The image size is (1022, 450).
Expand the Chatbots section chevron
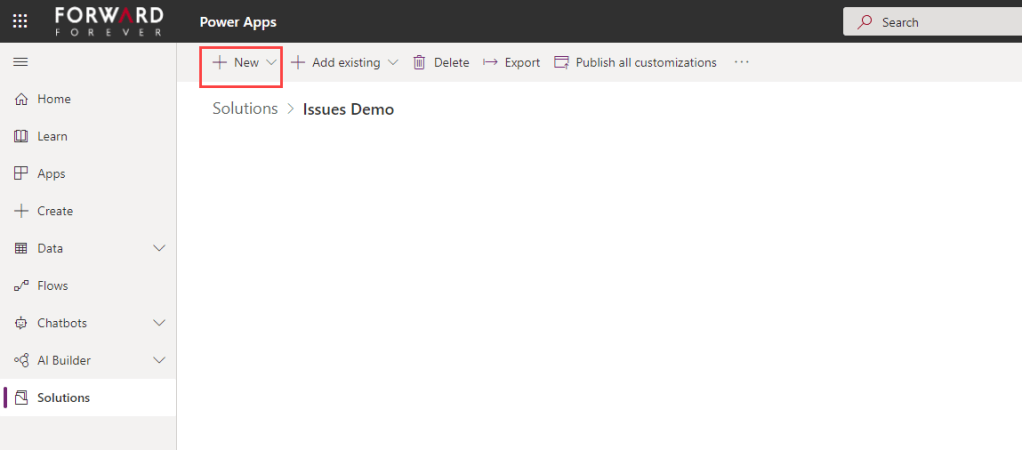click(x=159, y=323)
